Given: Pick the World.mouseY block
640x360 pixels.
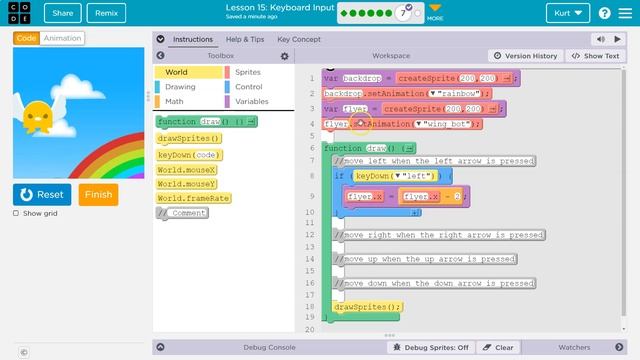Looking at the screenshot, I should click(x=187, y=184).
